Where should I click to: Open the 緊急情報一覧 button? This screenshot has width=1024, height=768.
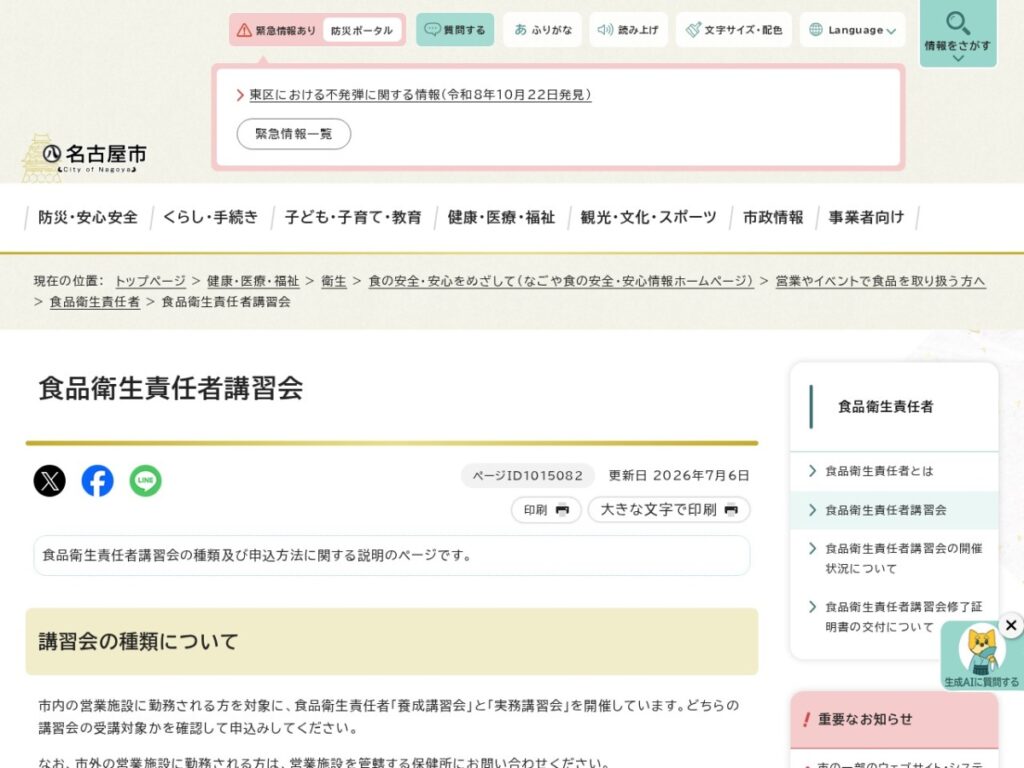click(294, 134)
